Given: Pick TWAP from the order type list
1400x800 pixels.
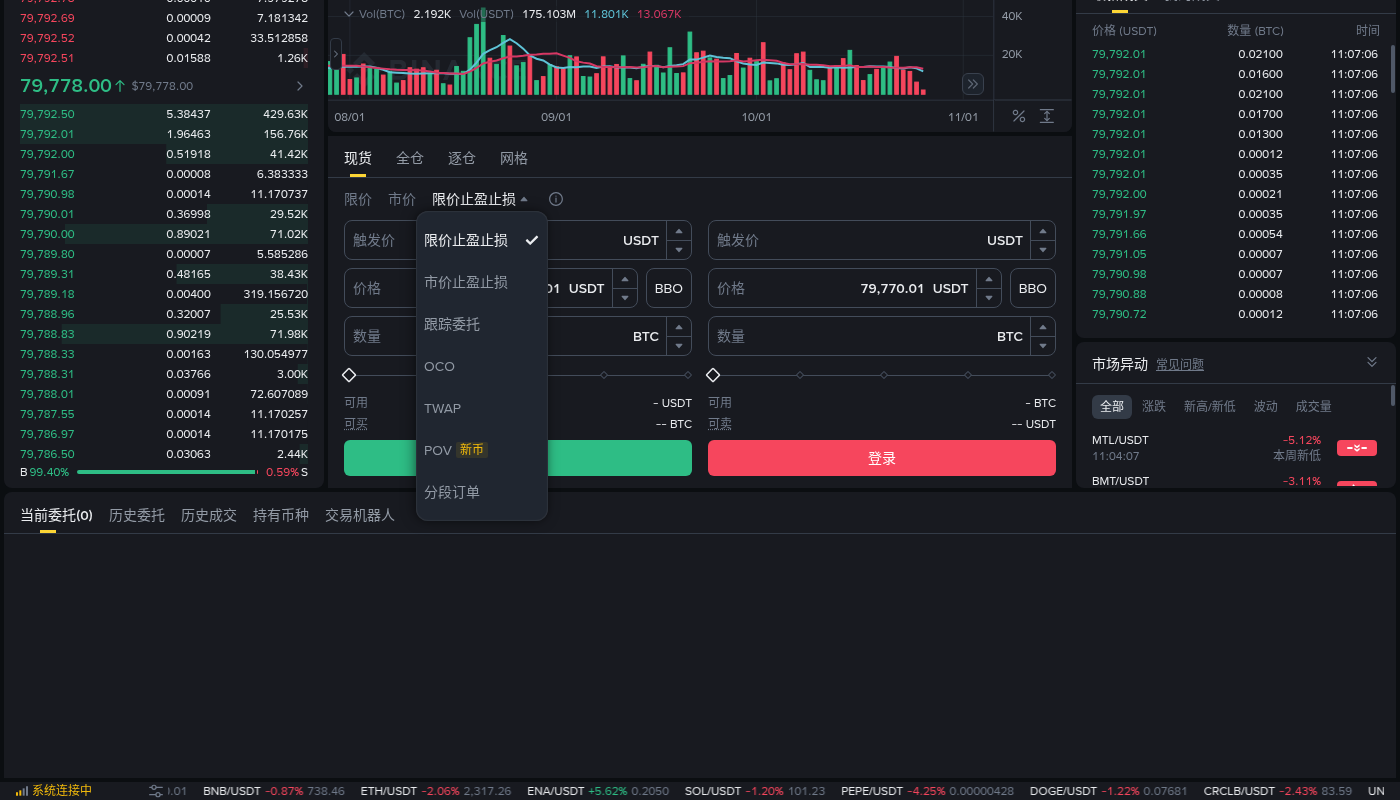Looking at the screenshot, I should [x=482, y=408].
